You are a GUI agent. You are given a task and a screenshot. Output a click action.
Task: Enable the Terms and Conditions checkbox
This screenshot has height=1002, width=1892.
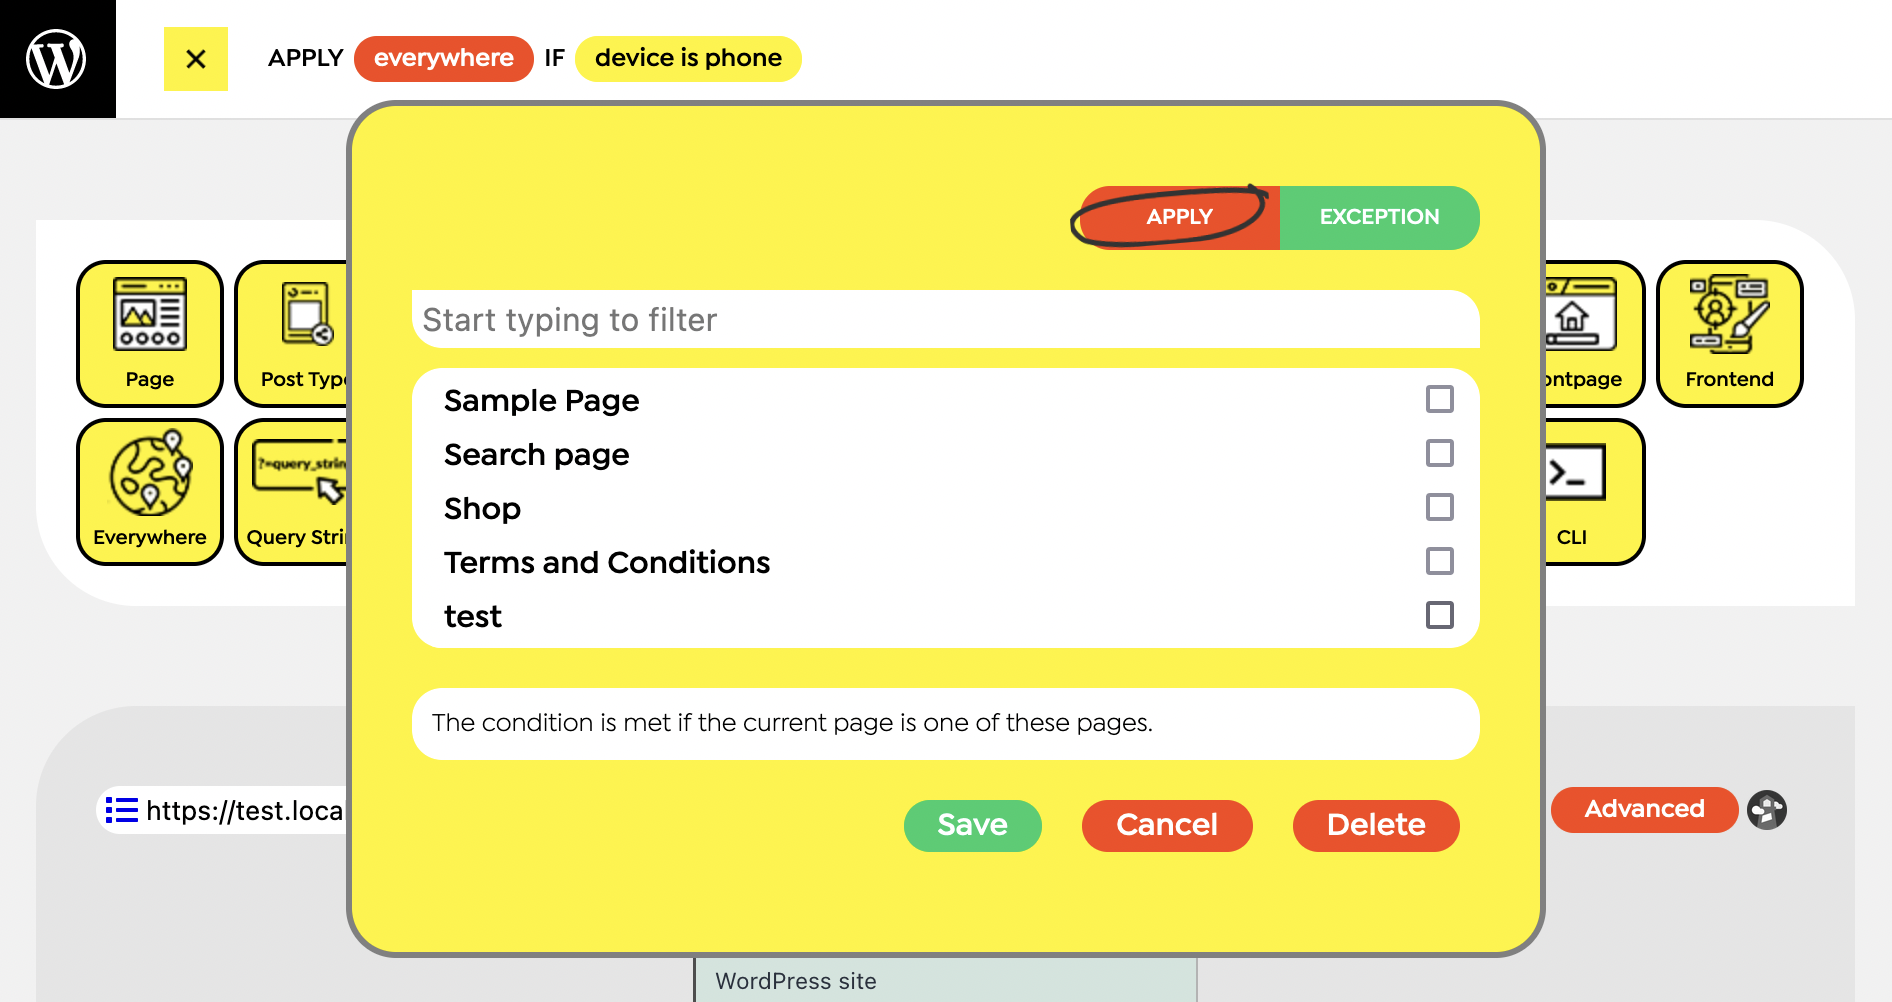point(1440,561)
